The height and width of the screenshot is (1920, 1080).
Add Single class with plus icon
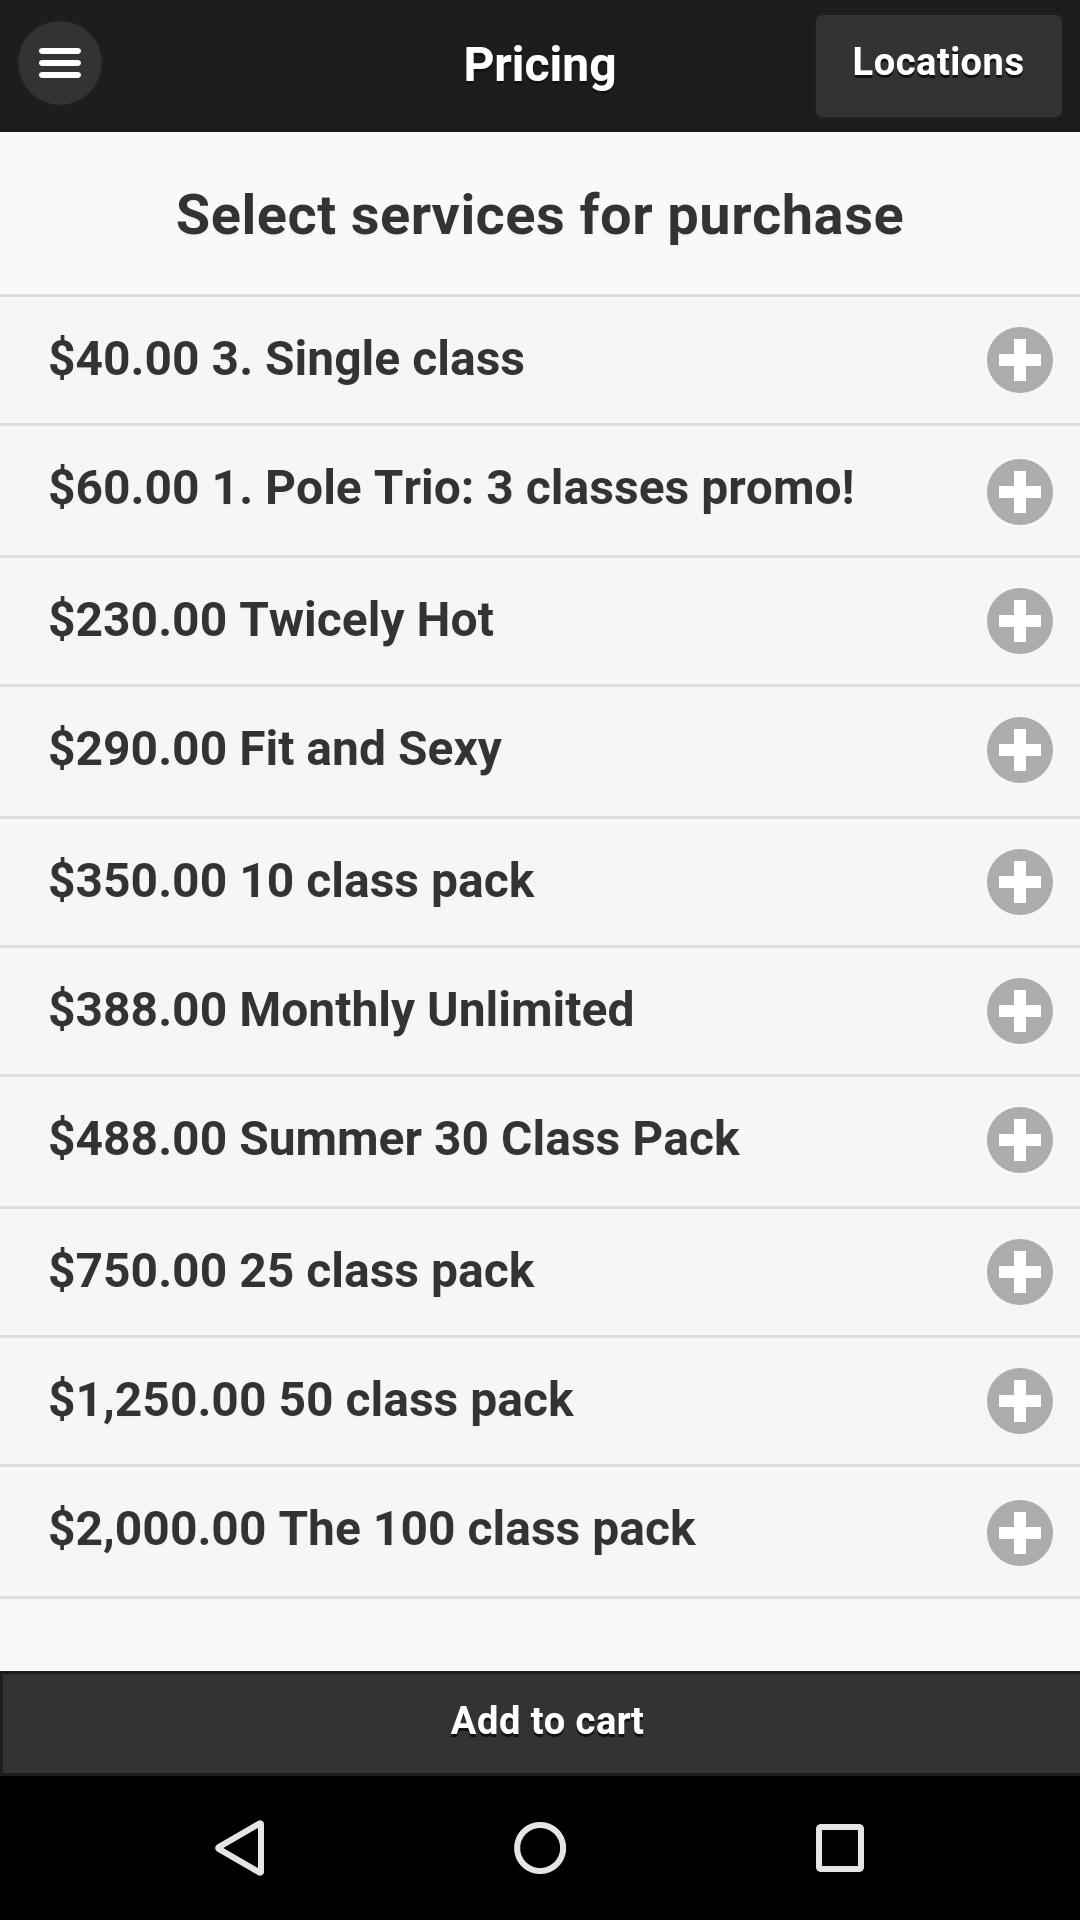pyautogui.click(x=1019, y=360)
